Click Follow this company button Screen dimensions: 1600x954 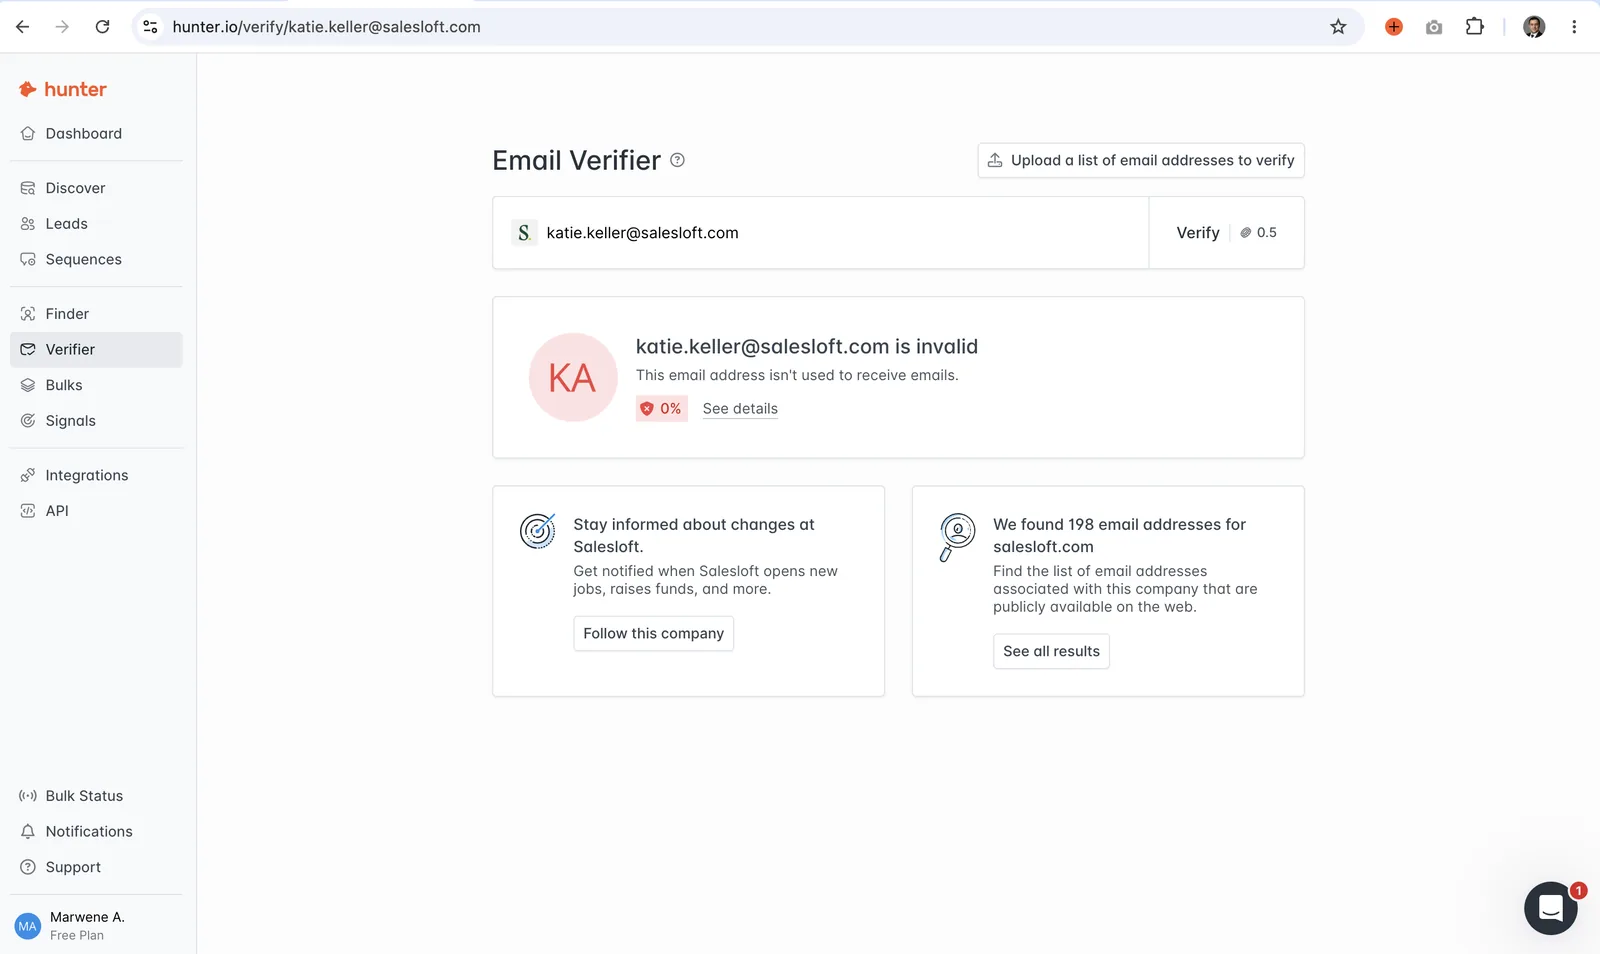[654, 634]
